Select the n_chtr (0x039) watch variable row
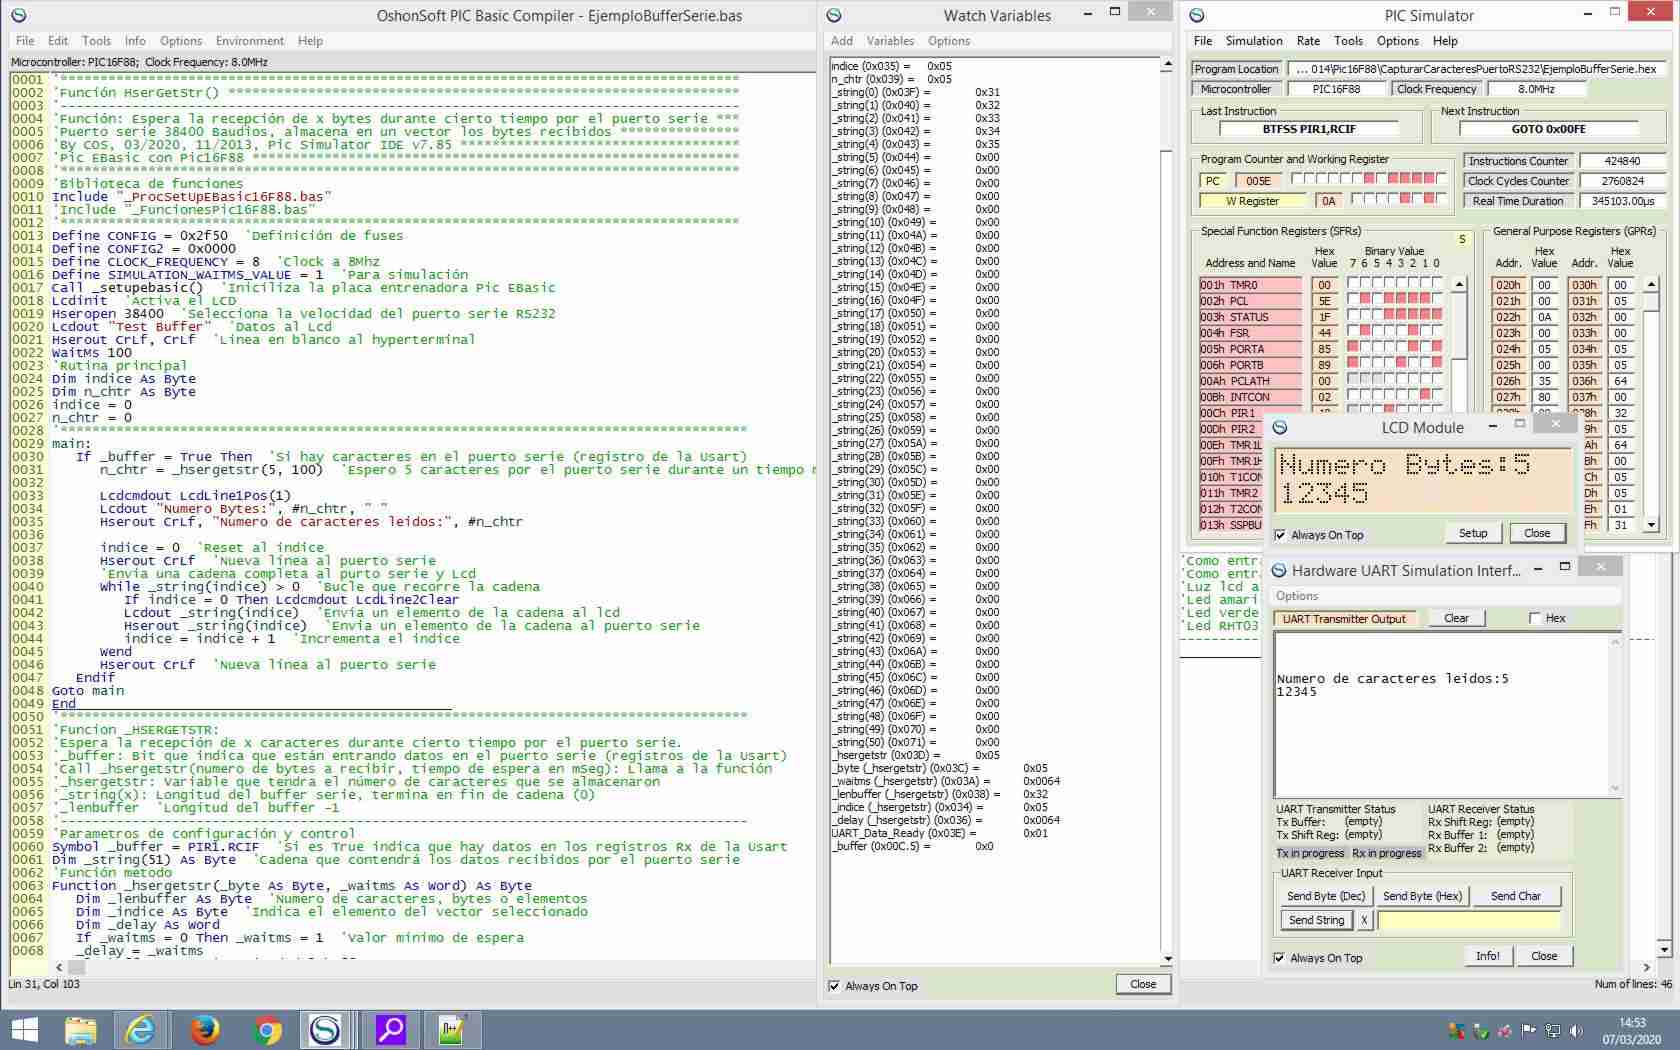 (892, 79)
